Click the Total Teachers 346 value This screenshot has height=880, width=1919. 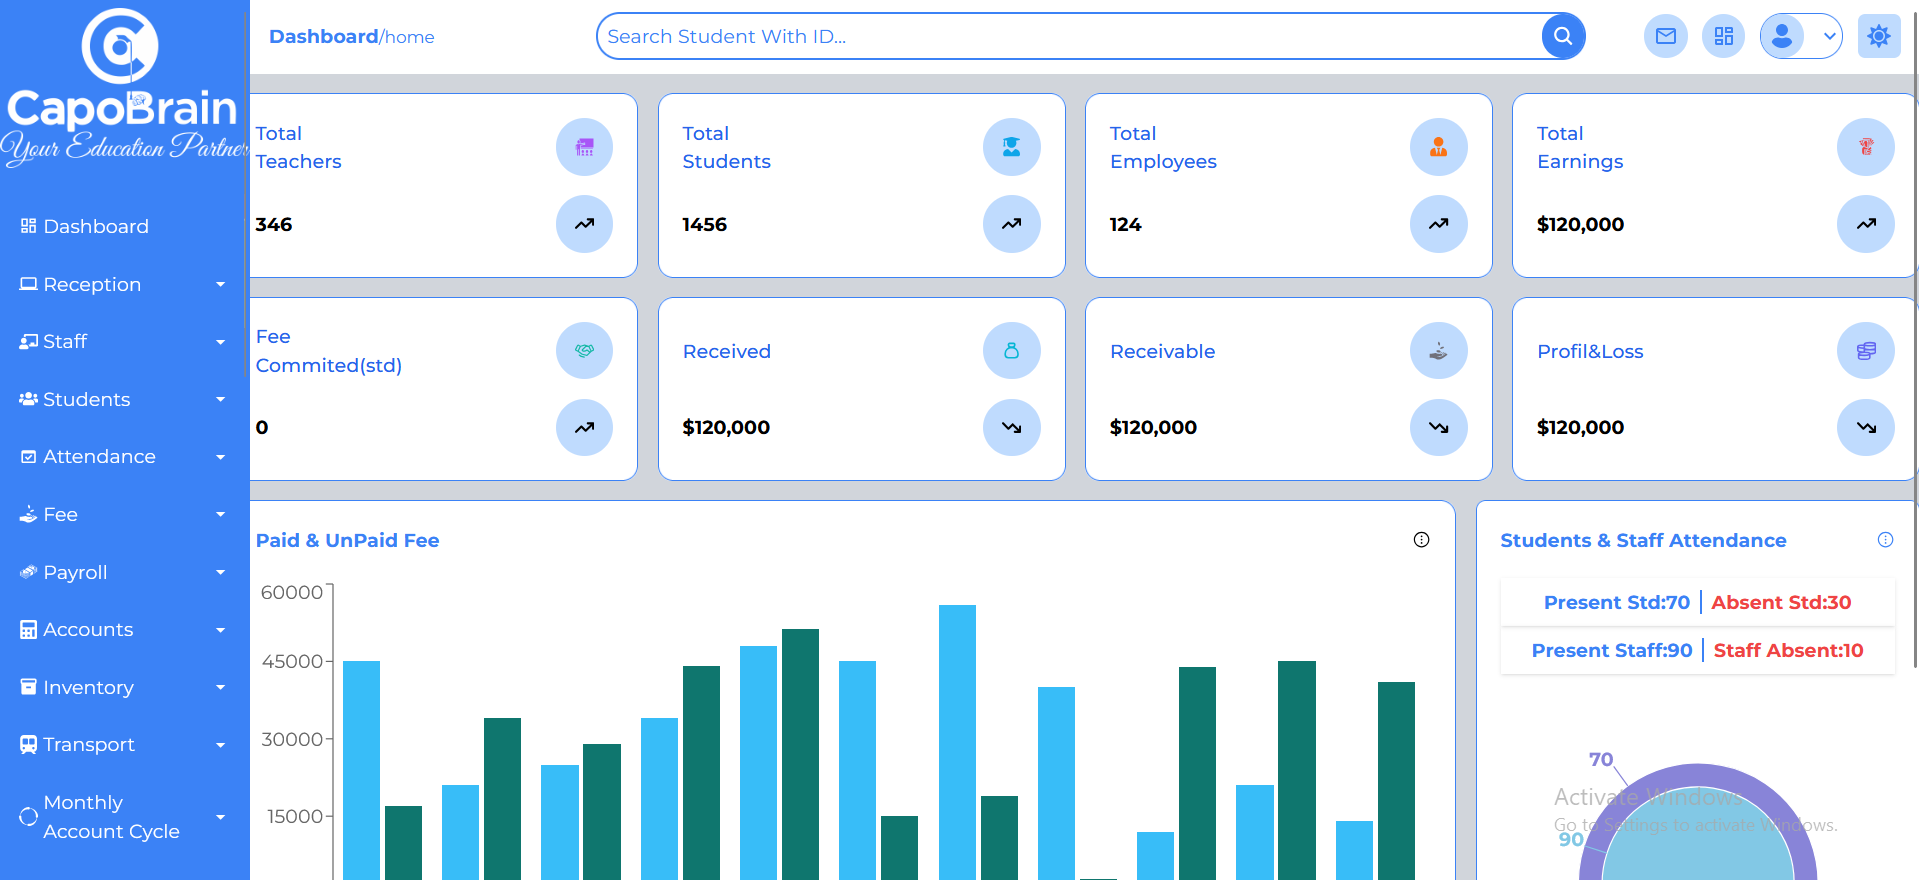[x=274, y=225]
